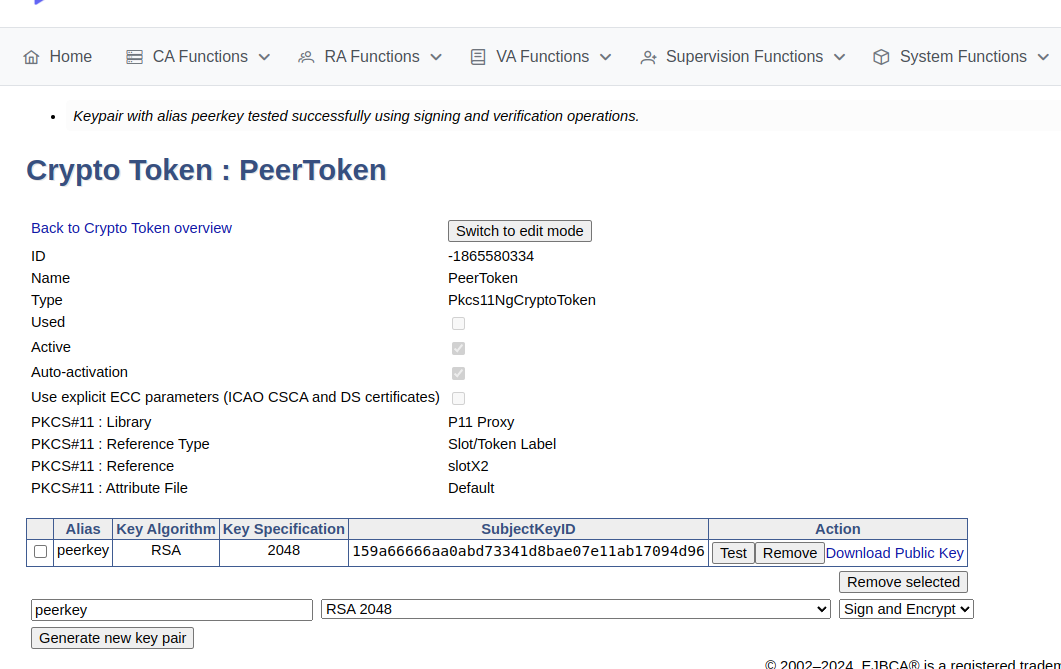Click the key alias text field
The height and width of the screenshot is (669, 1061).
click(x=172, y=610)
